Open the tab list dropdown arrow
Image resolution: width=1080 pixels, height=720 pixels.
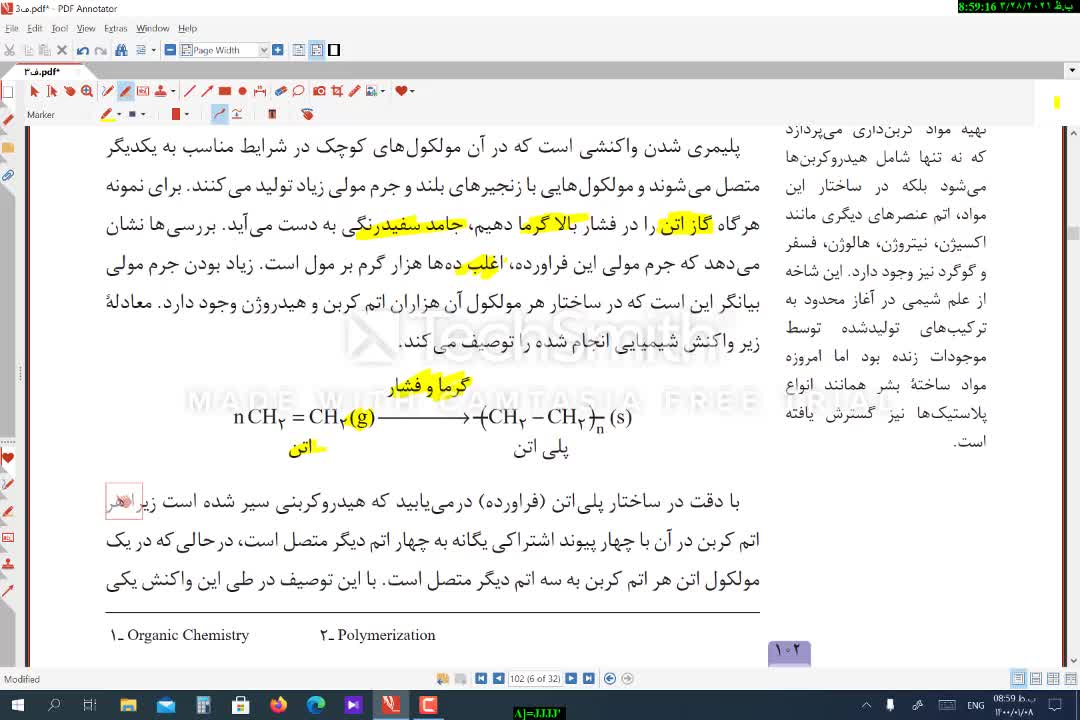coord(1072,70)
